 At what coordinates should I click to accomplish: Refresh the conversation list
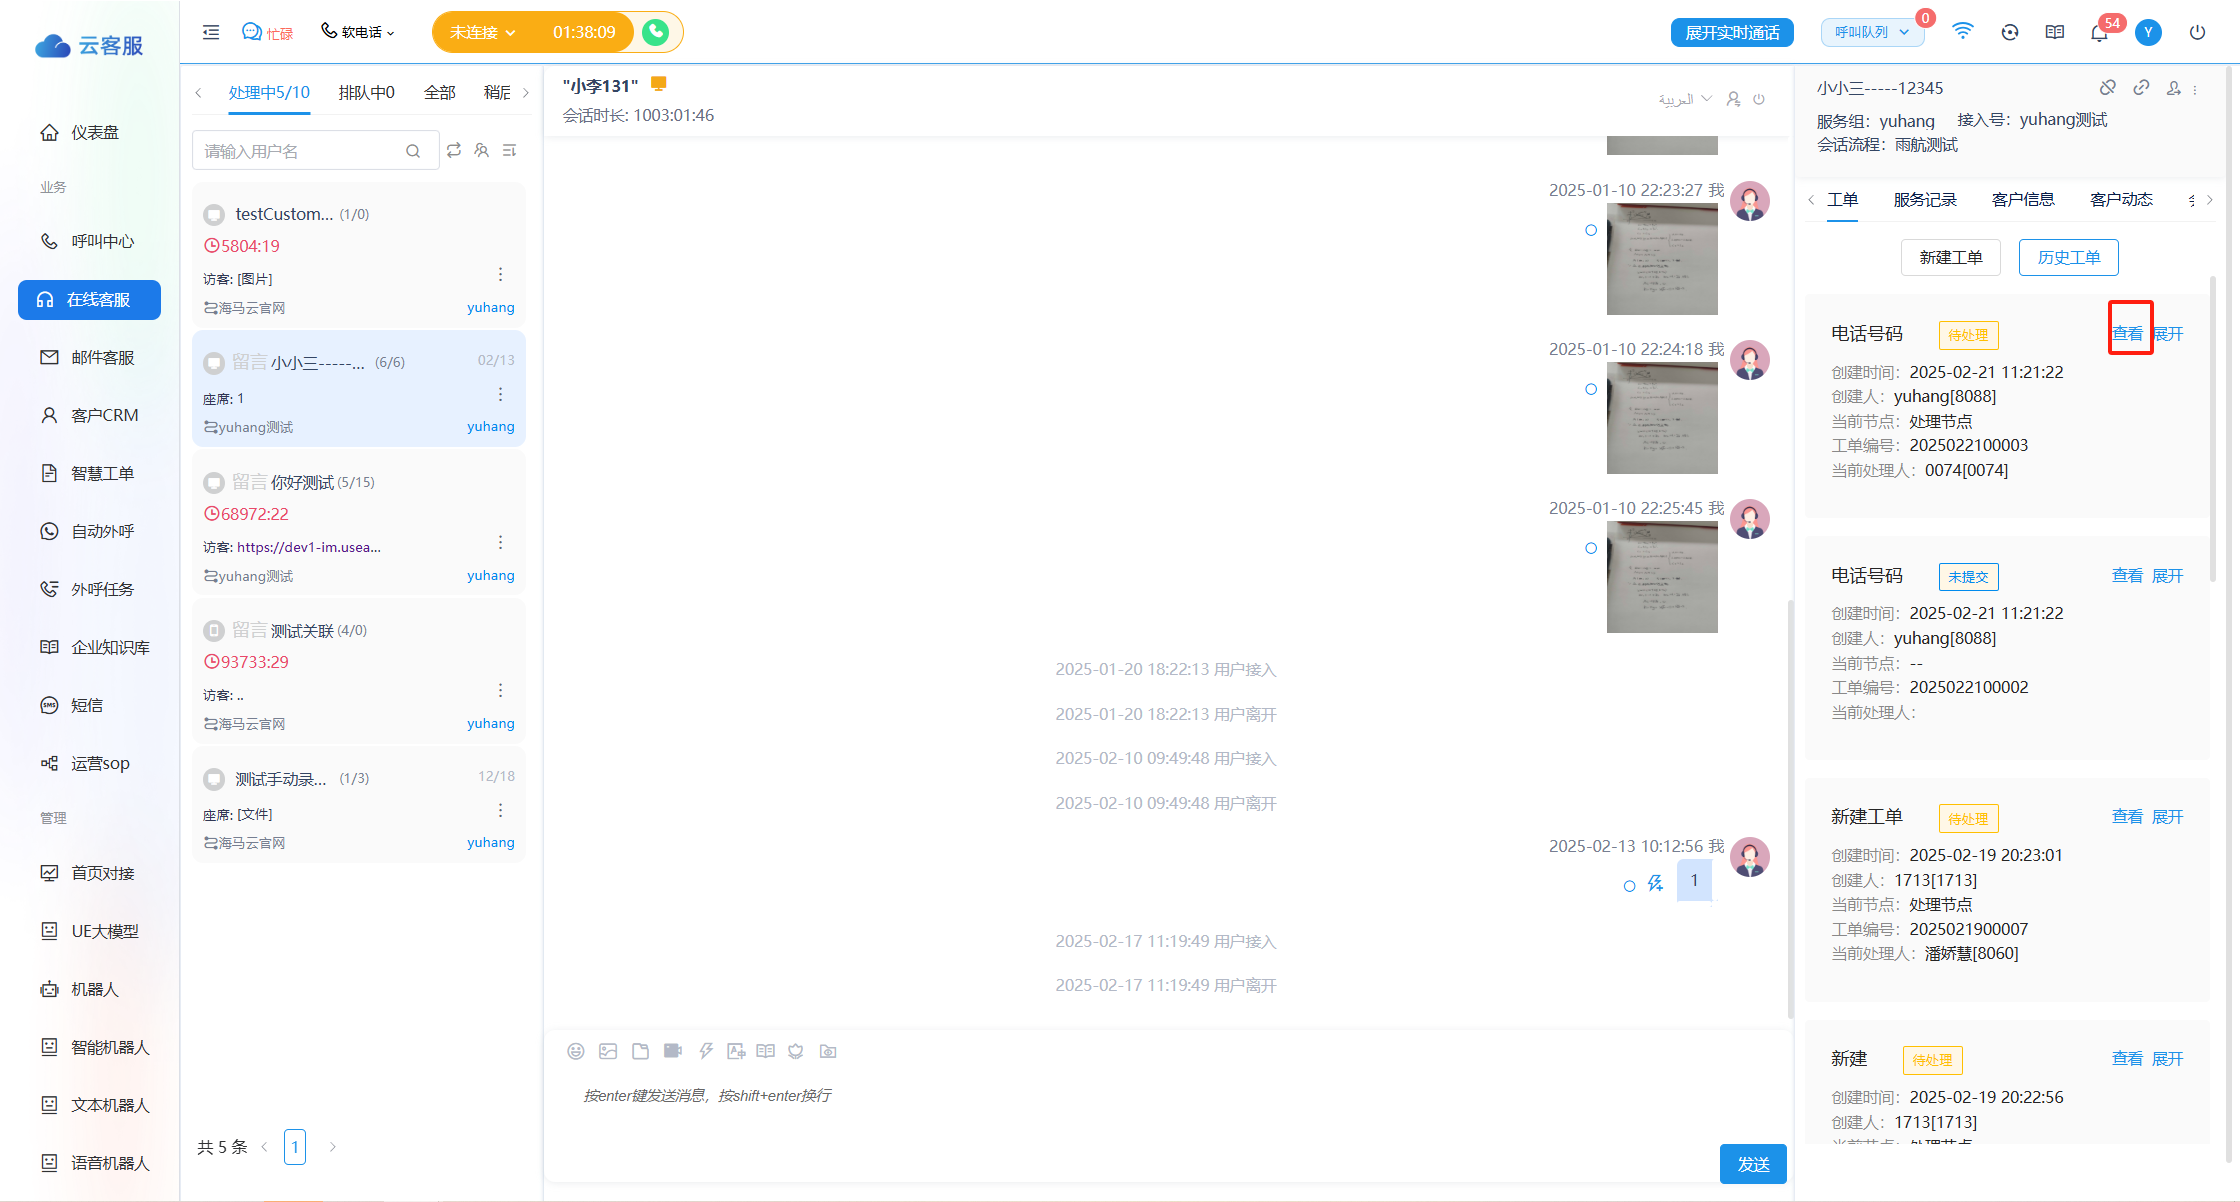(454, 150)
